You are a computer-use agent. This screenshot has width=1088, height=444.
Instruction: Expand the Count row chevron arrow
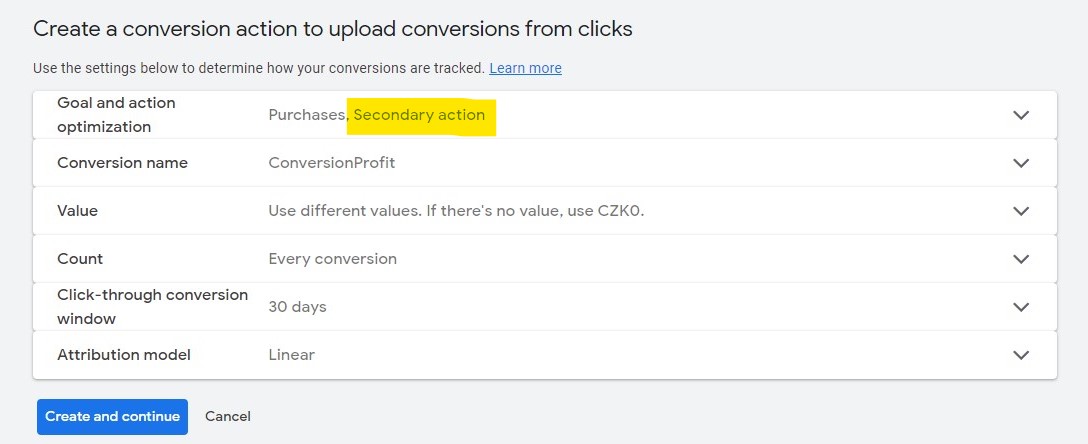pos(1021,259)
